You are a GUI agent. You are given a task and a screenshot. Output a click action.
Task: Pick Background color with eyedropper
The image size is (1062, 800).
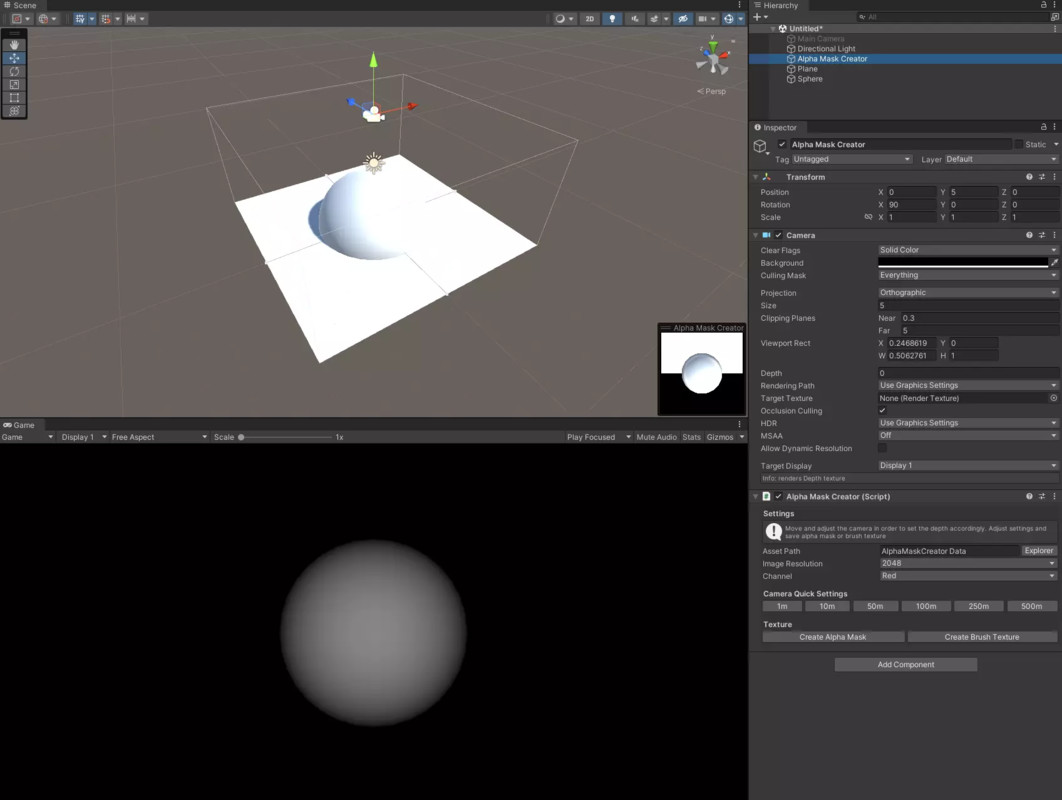pos(1054,262)
